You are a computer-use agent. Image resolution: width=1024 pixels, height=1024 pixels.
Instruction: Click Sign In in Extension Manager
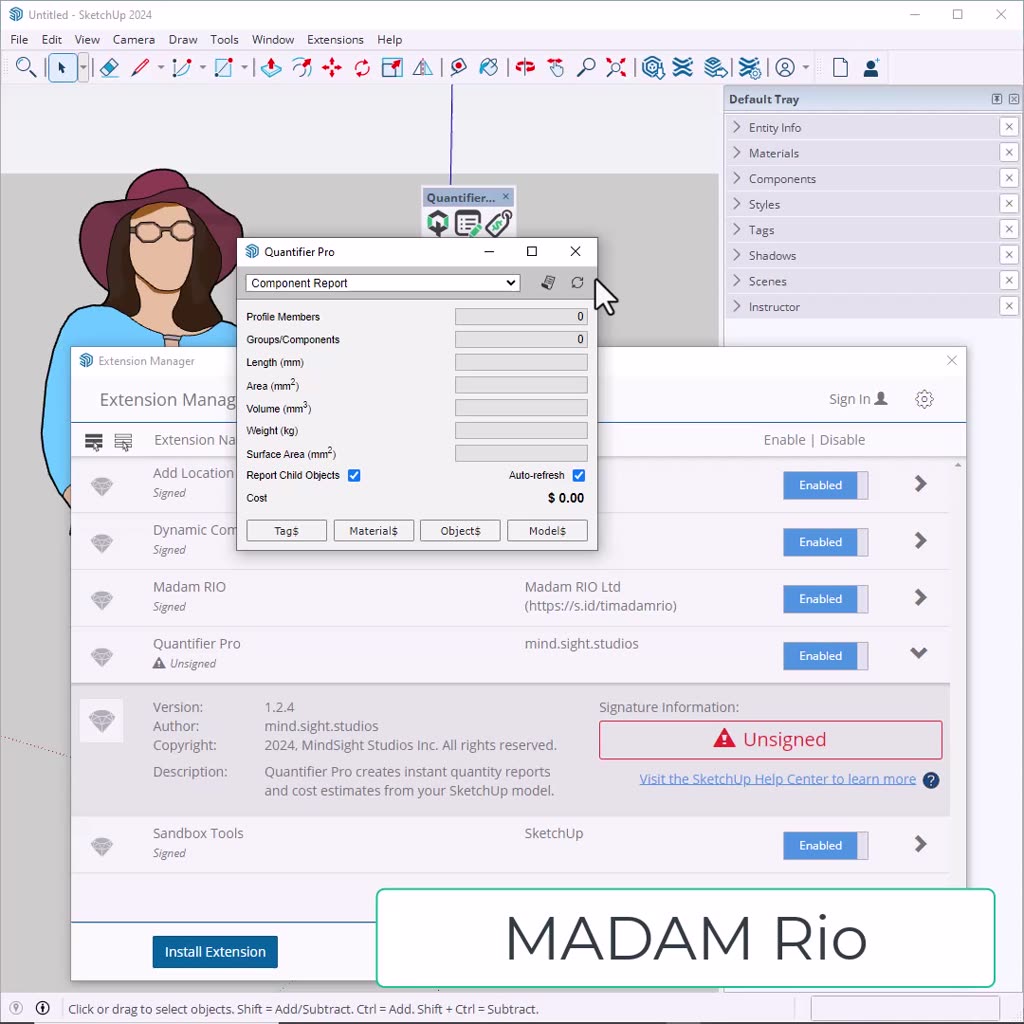858,399
